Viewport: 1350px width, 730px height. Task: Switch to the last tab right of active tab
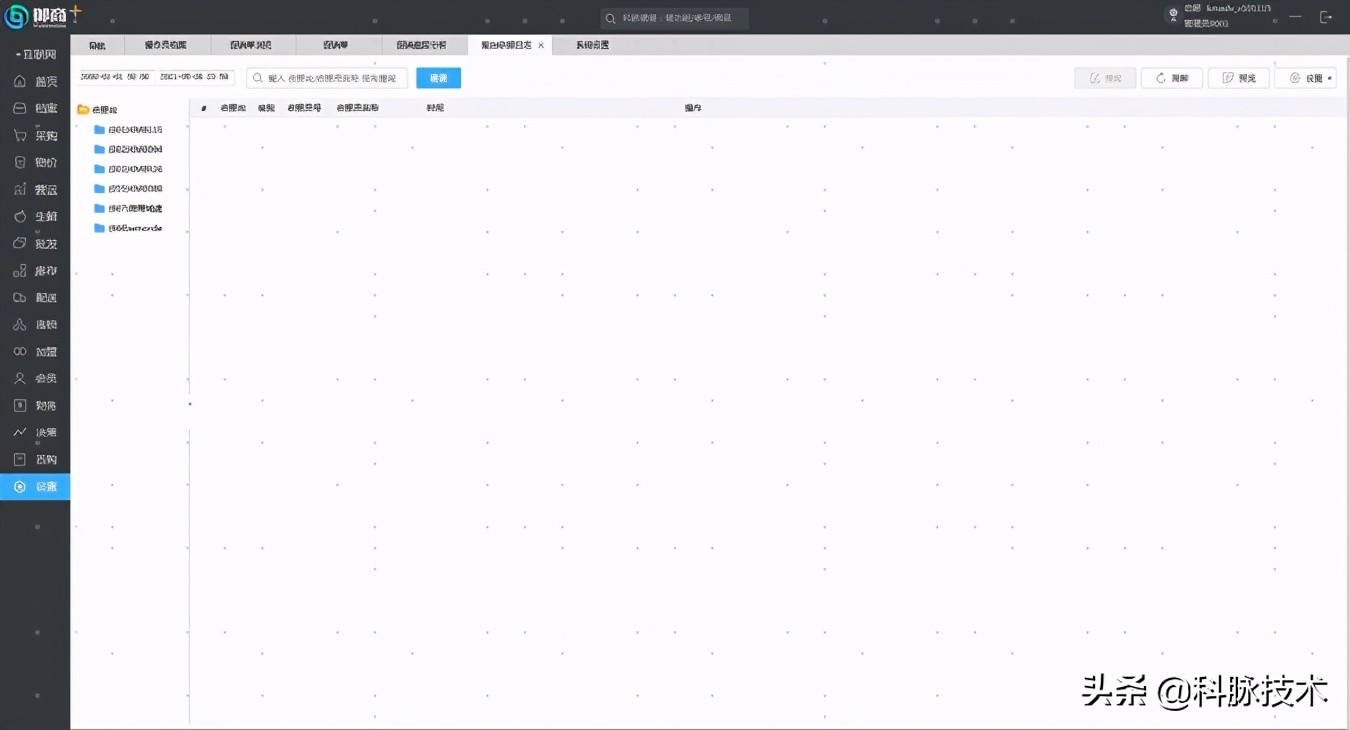[592, 45]
